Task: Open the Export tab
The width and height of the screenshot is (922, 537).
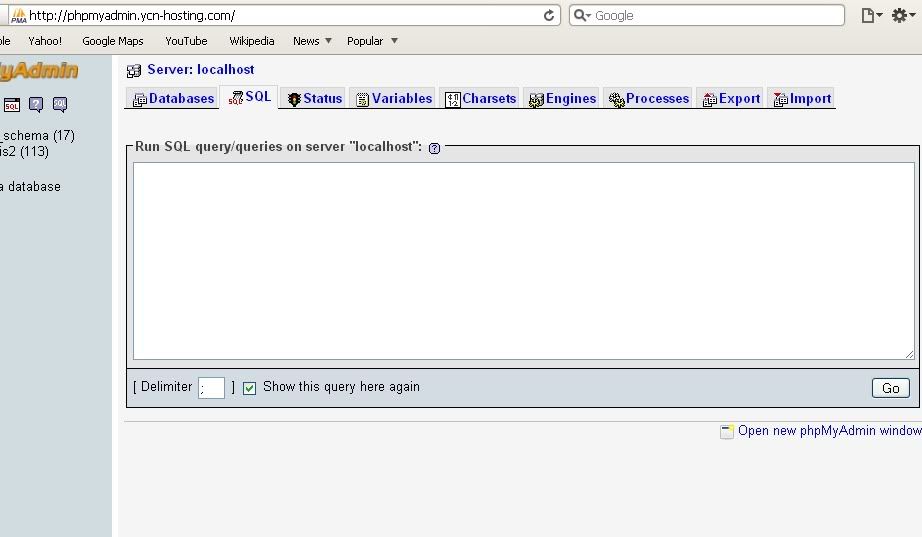Action: click(x=731, y=99)
